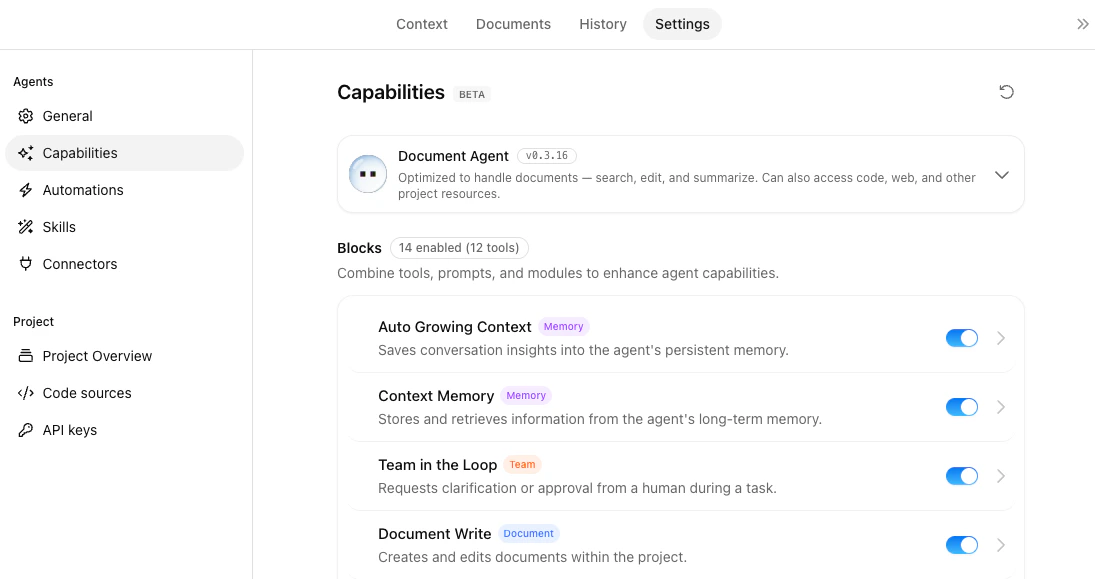Open Automations in the sidebar
Image resolution: width=1095 pixels, height=579 pixels.
click(x=124, y=190)
